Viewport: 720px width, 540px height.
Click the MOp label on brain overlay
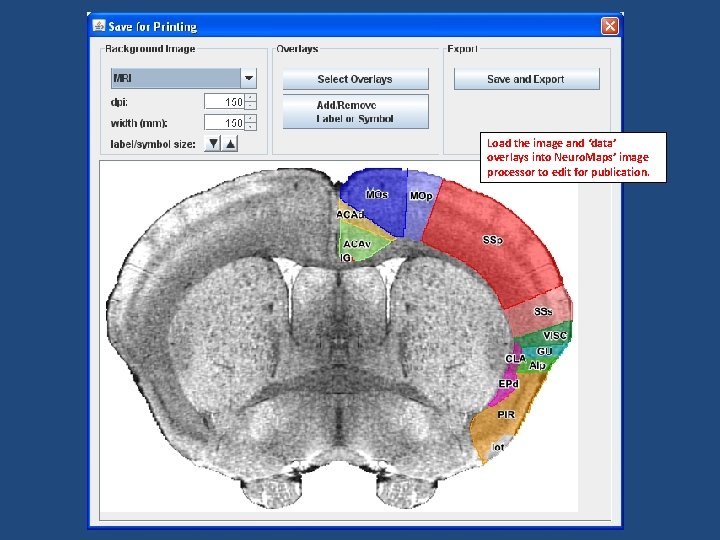point(421,196)
